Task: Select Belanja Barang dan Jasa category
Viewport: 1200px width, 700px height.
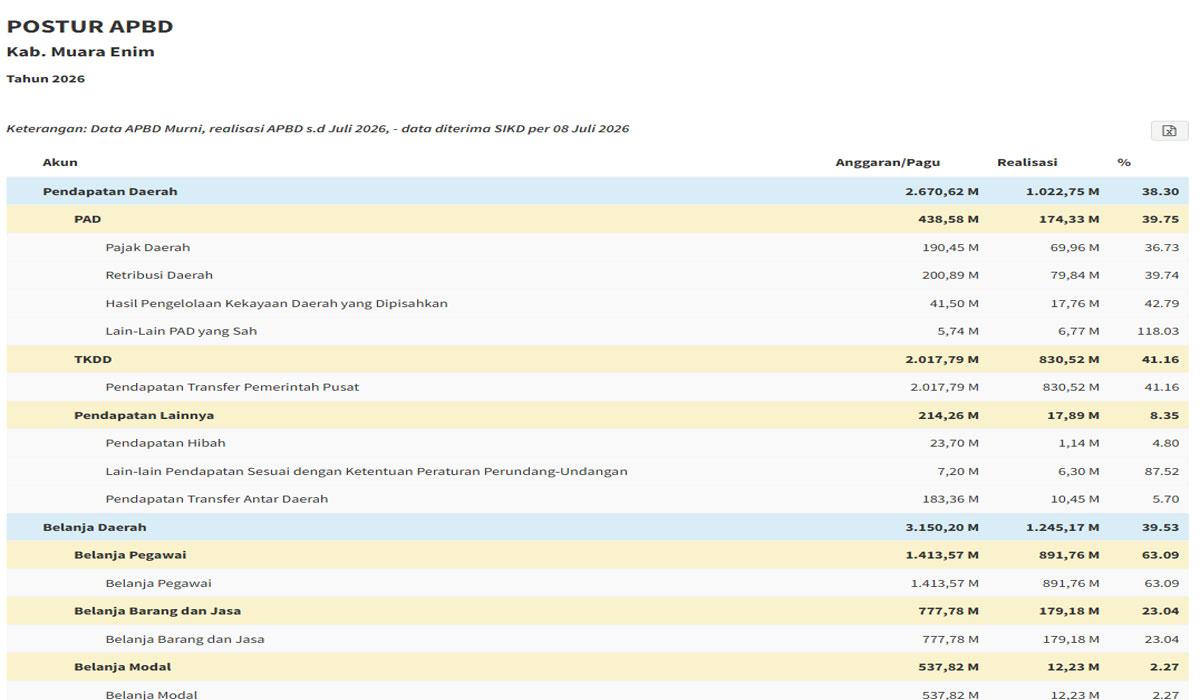Action: click(x=598, y=612)
